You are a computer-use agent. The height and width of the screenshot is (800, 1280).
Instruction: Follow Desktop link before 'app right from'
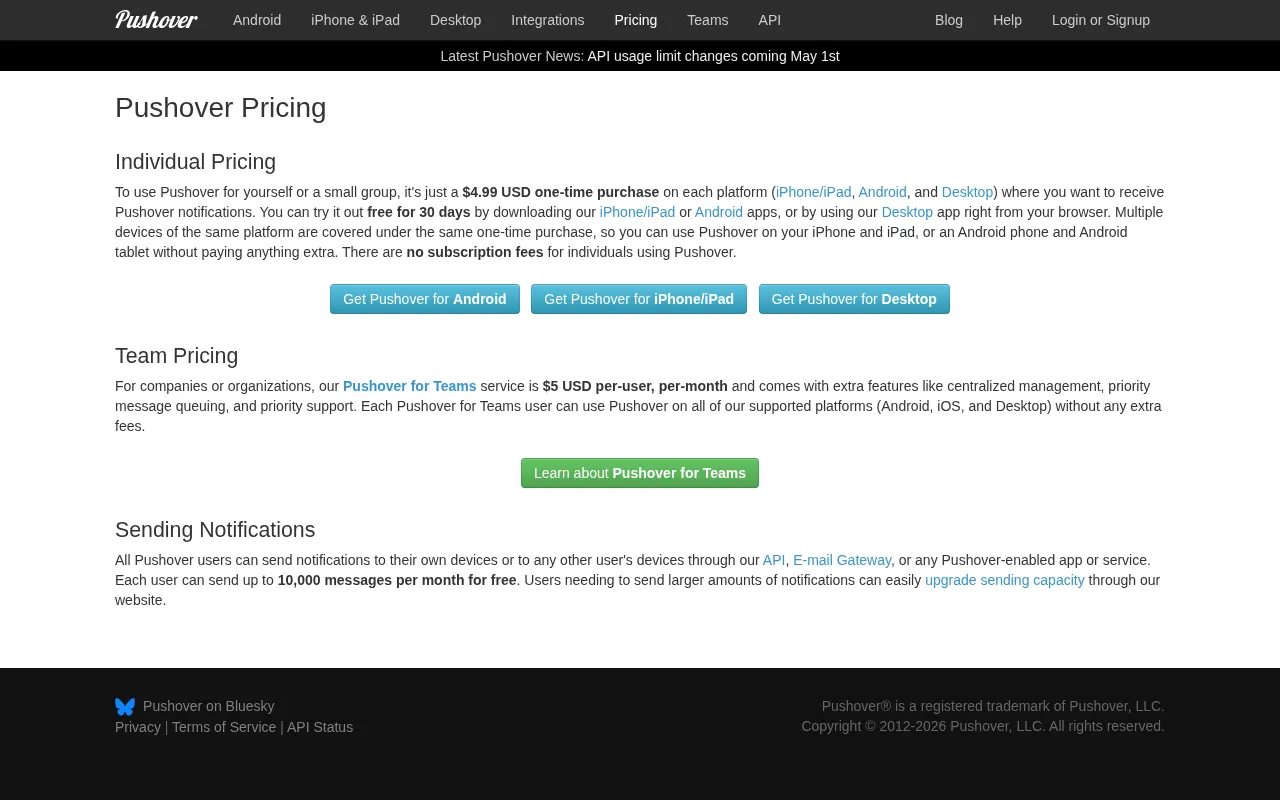(x=907, y=212)
